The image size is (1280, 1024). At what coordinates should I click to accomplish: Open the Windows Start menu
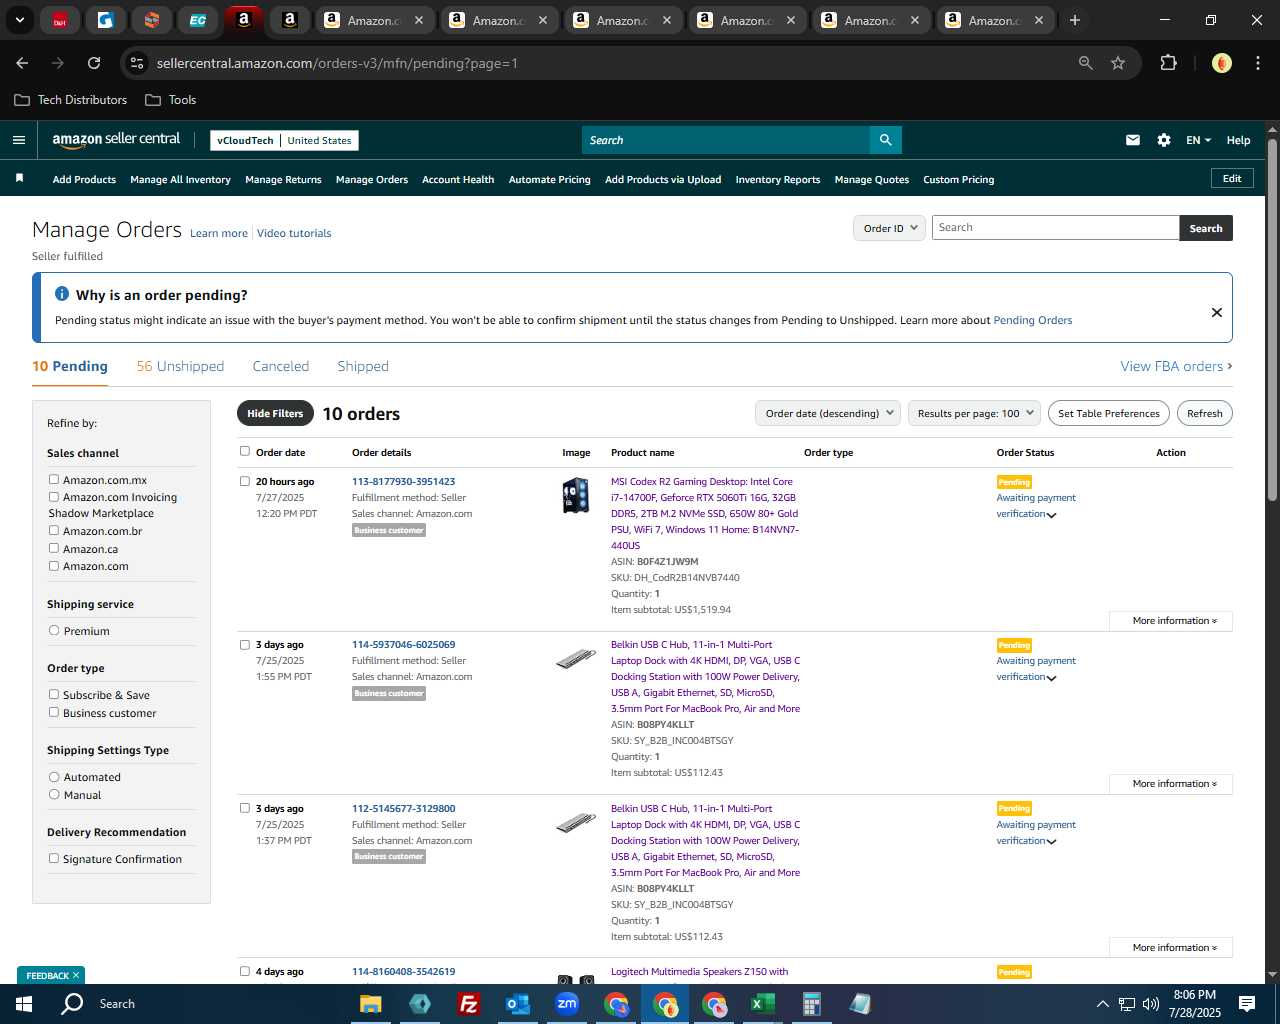coord(24,1004)
